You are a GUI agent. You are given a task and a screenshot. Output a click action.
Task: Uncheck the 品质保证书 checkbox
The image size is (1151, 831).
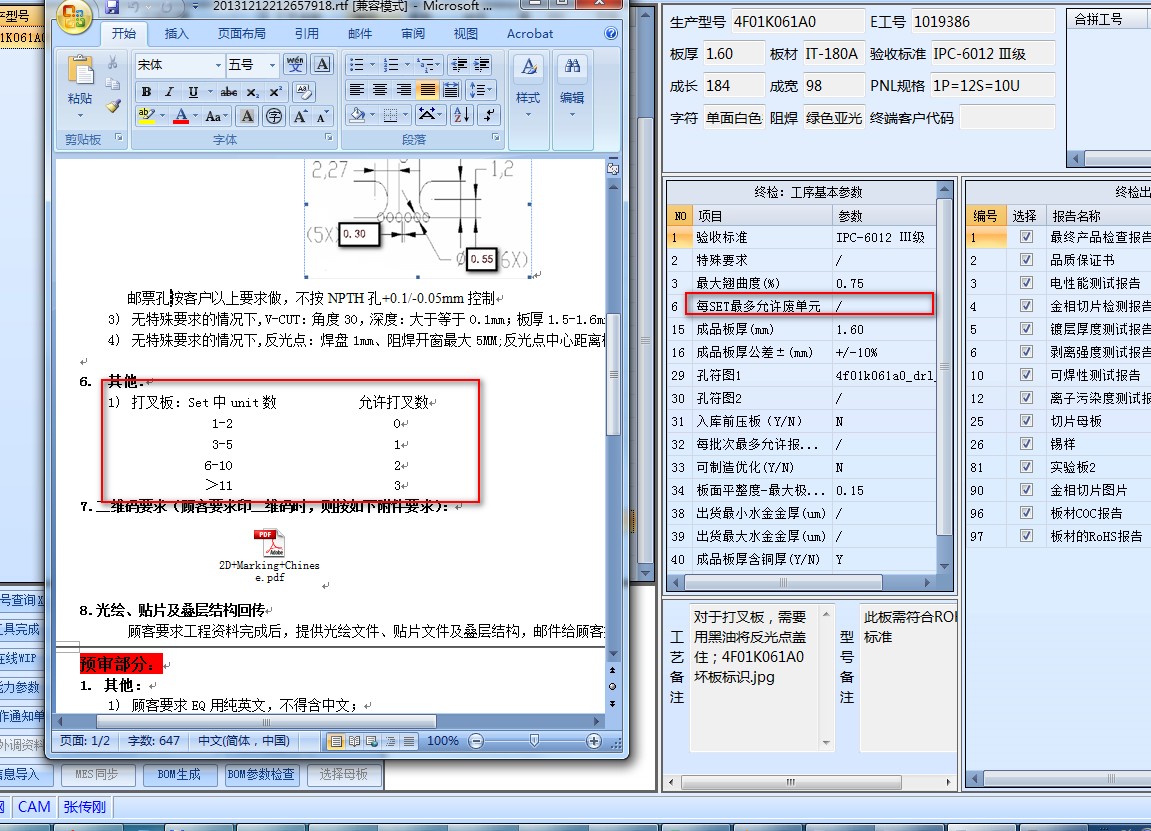[1026, 260]
